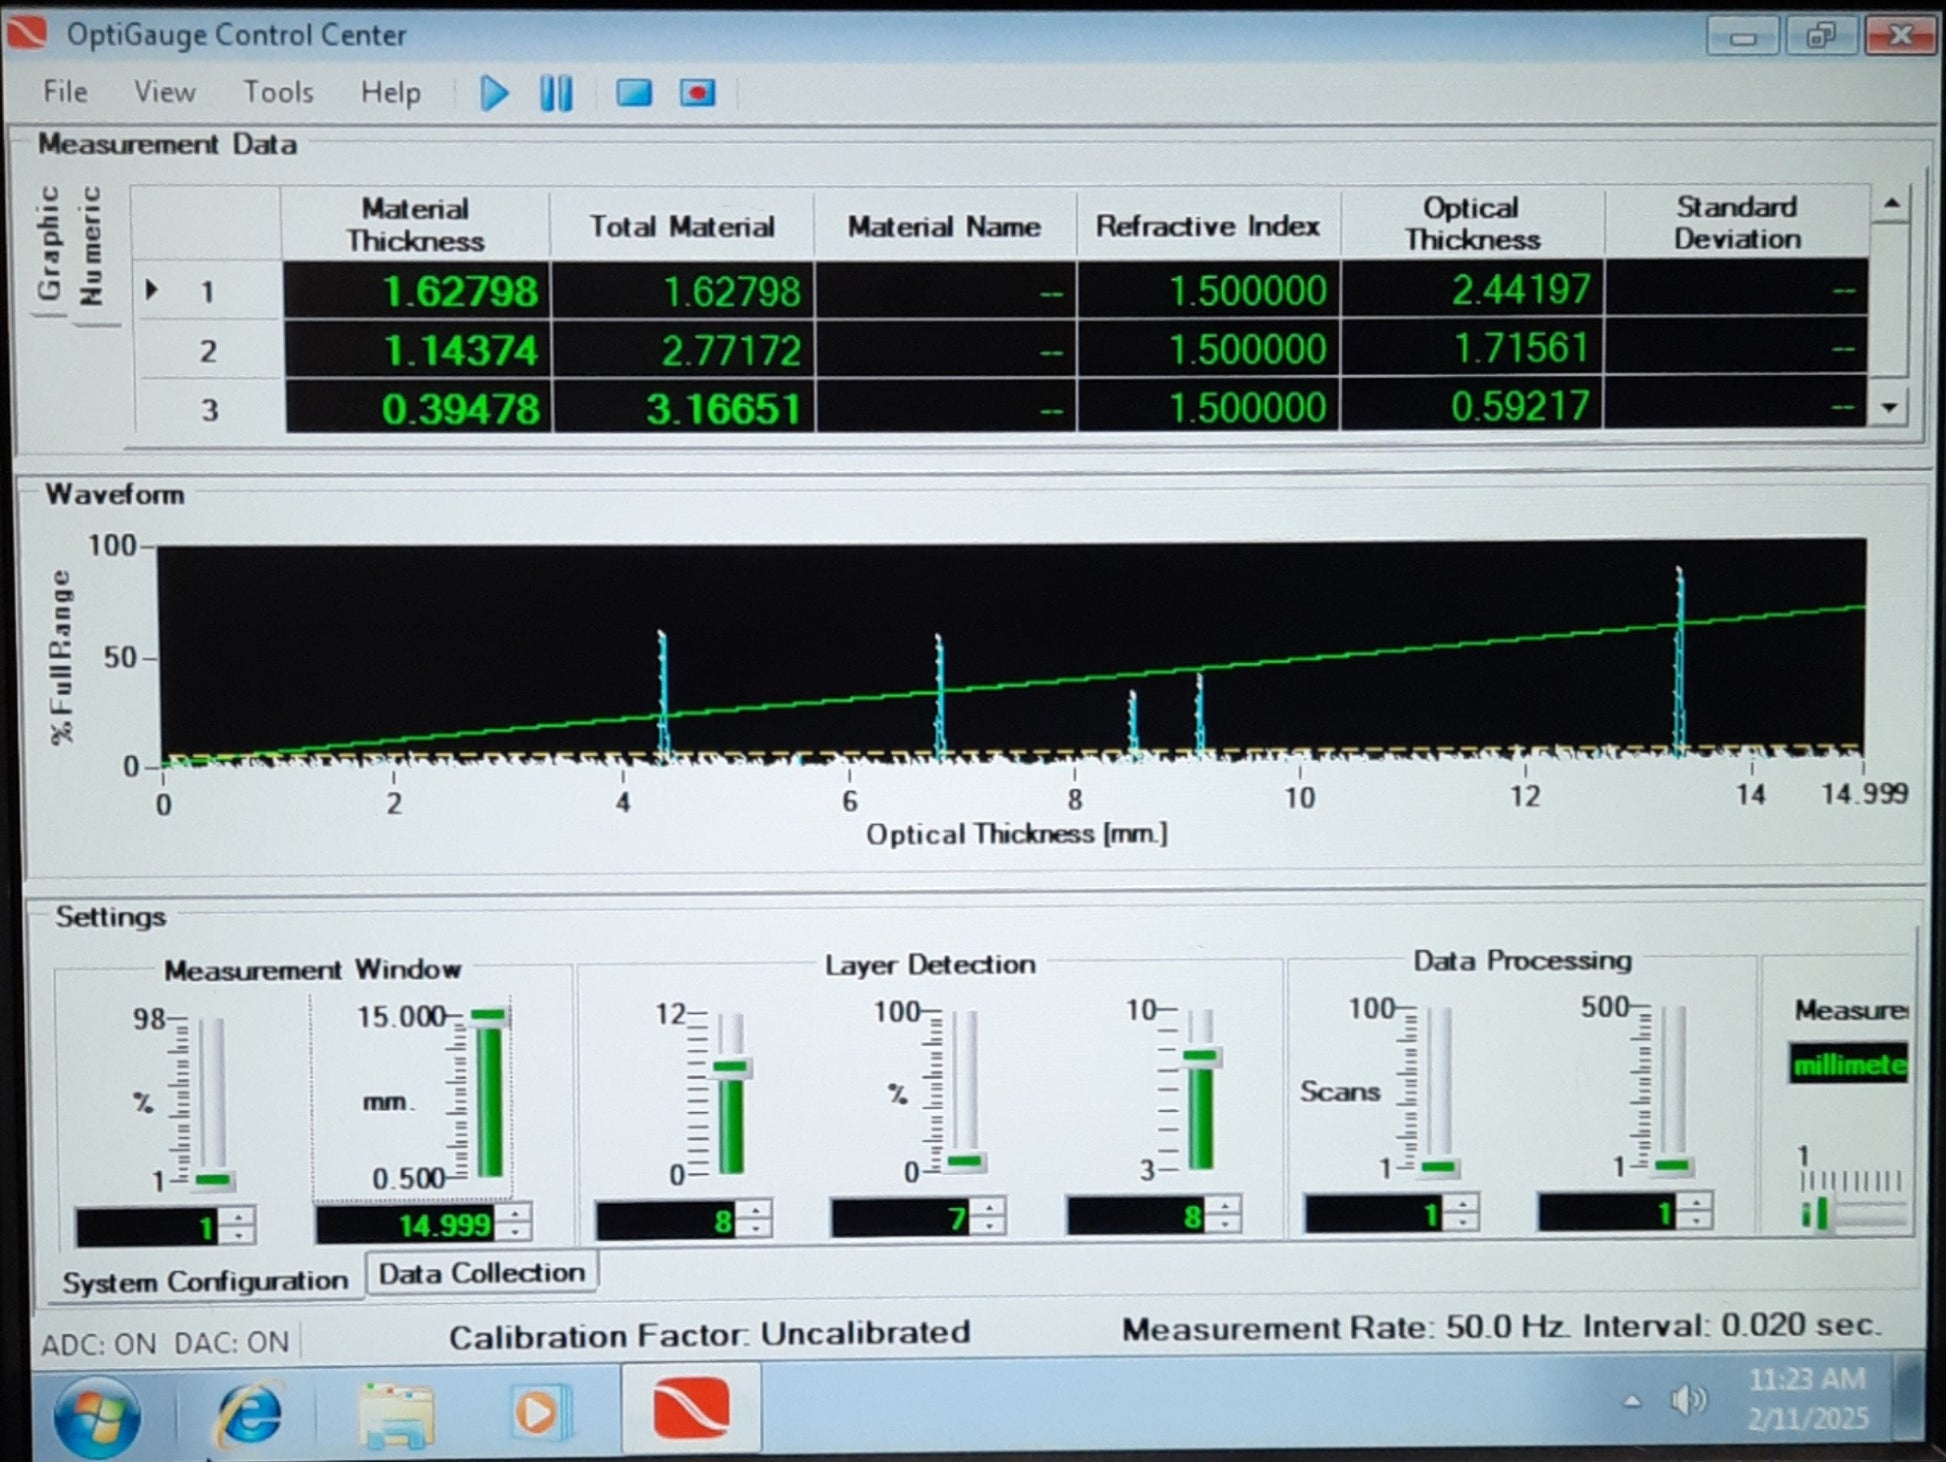Click the Data Processing Scans slider handle
Screen dimensions: 1946x1462
point(1438,1167)
